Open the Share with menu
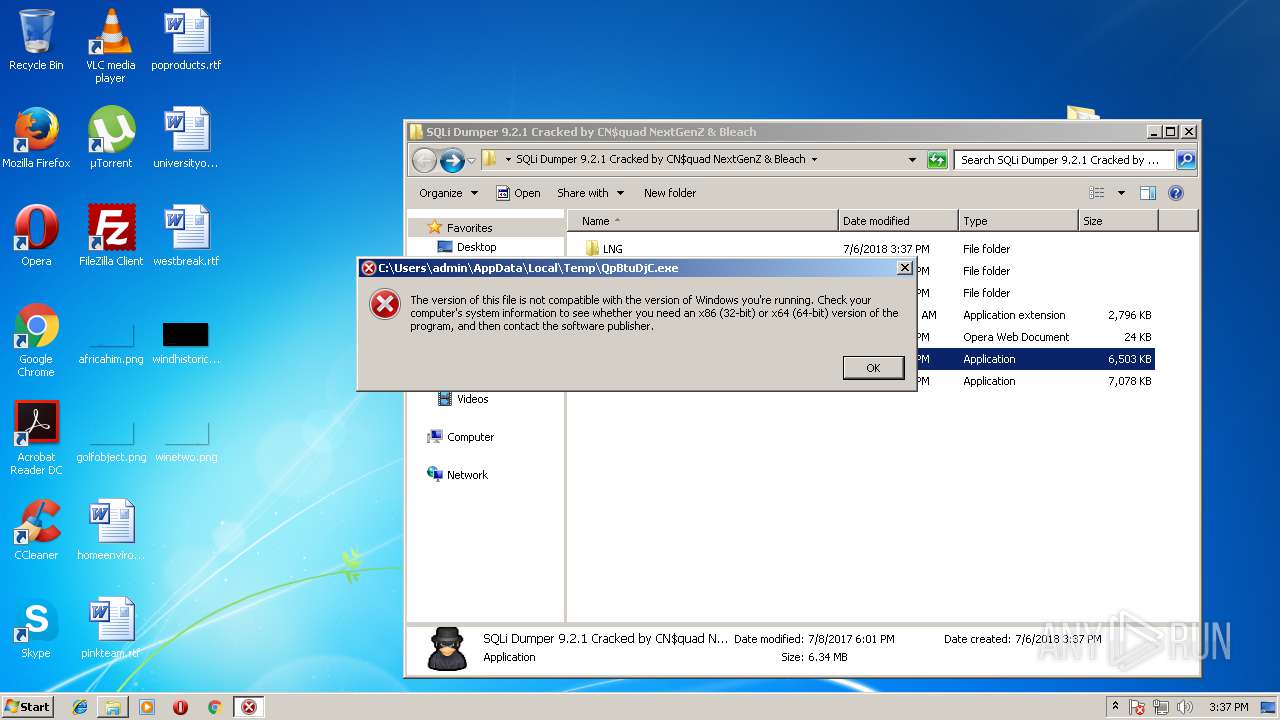This screenshot has width=1280, height=720. click(590, 193)
